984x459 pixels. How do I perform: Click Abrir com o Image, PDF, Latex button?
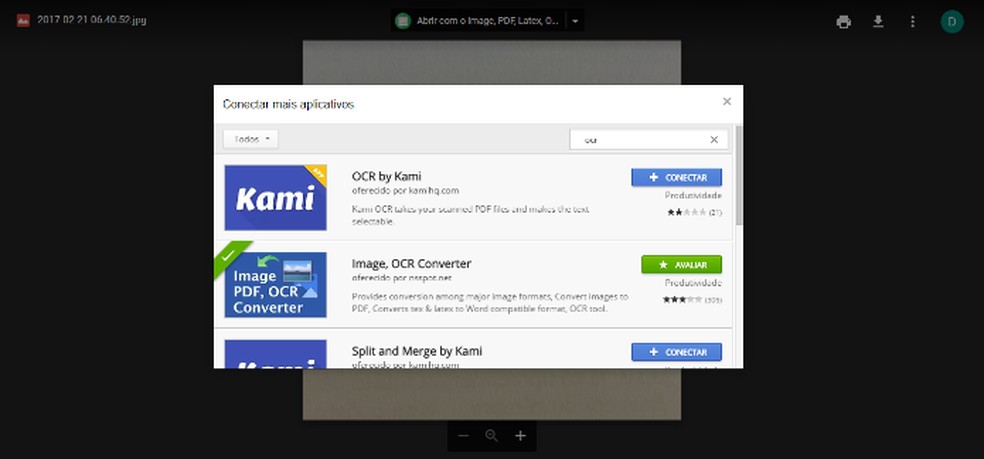point(480,21)
